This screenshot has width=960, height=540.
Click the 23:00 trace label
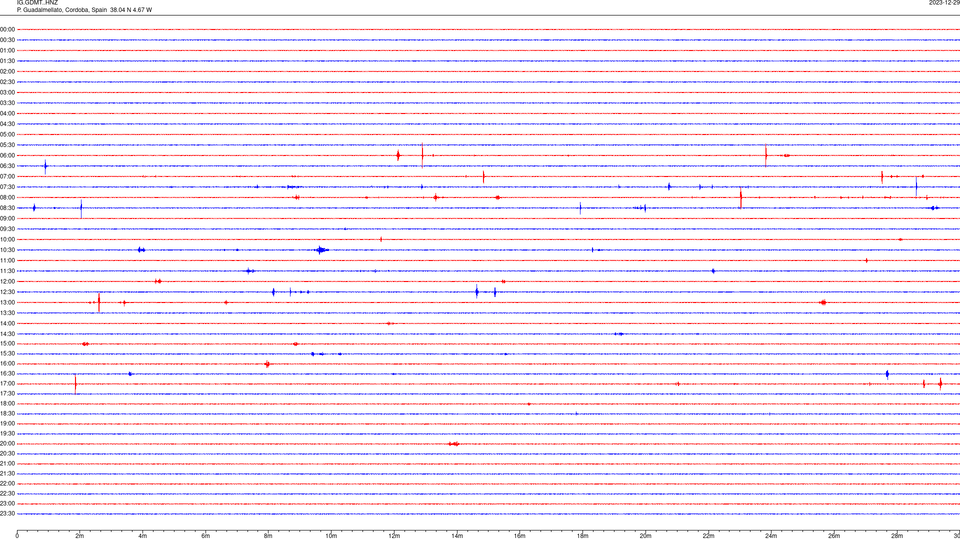[x=7, y=504]
